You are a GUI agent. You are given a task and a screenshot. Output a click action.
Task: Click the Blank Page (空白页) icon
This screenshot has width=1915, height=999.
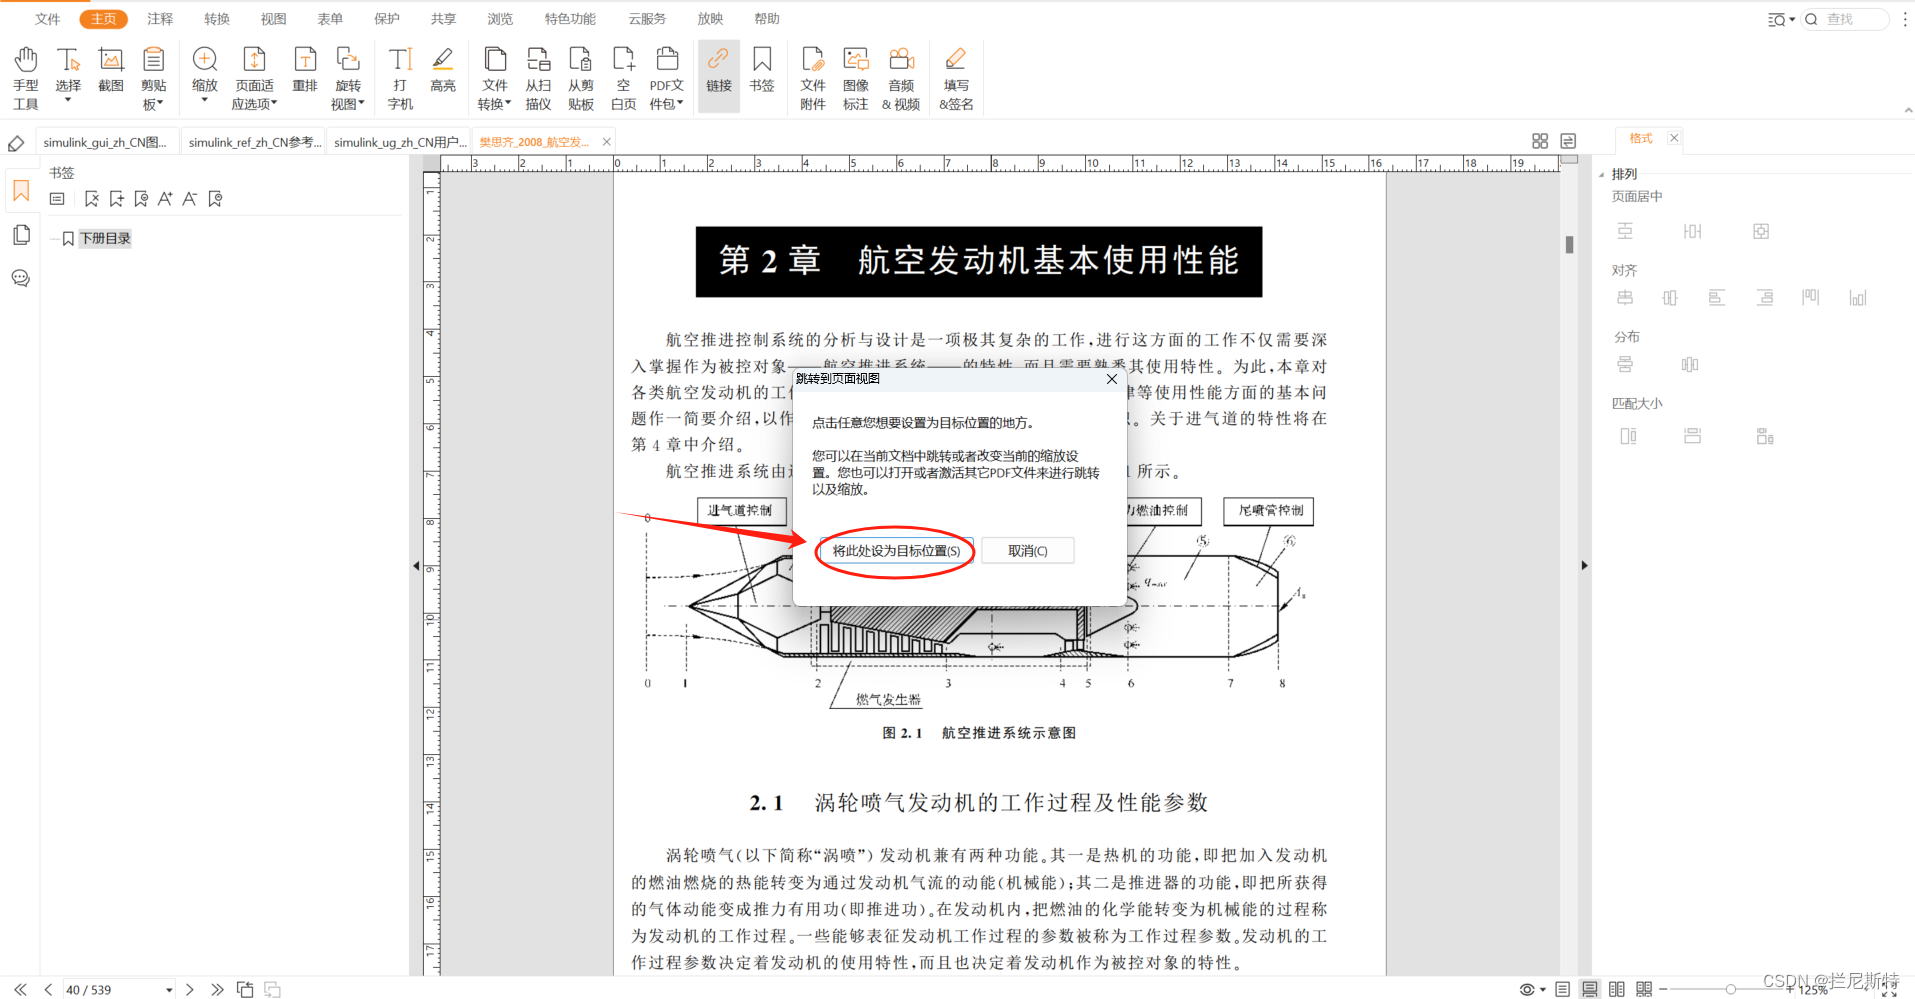point(624,77)
